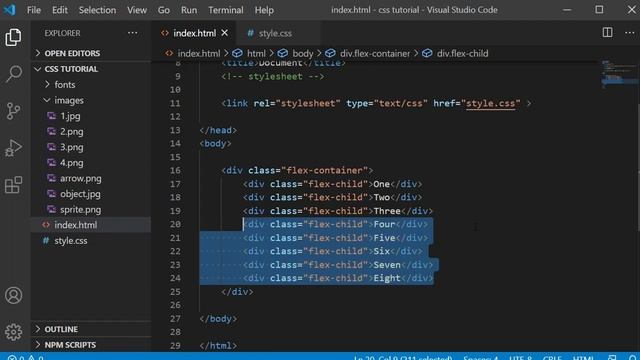The height and width of the screenshot is (360, 640).
Task: Click the text Three on line 19
Action: (387, 211)
